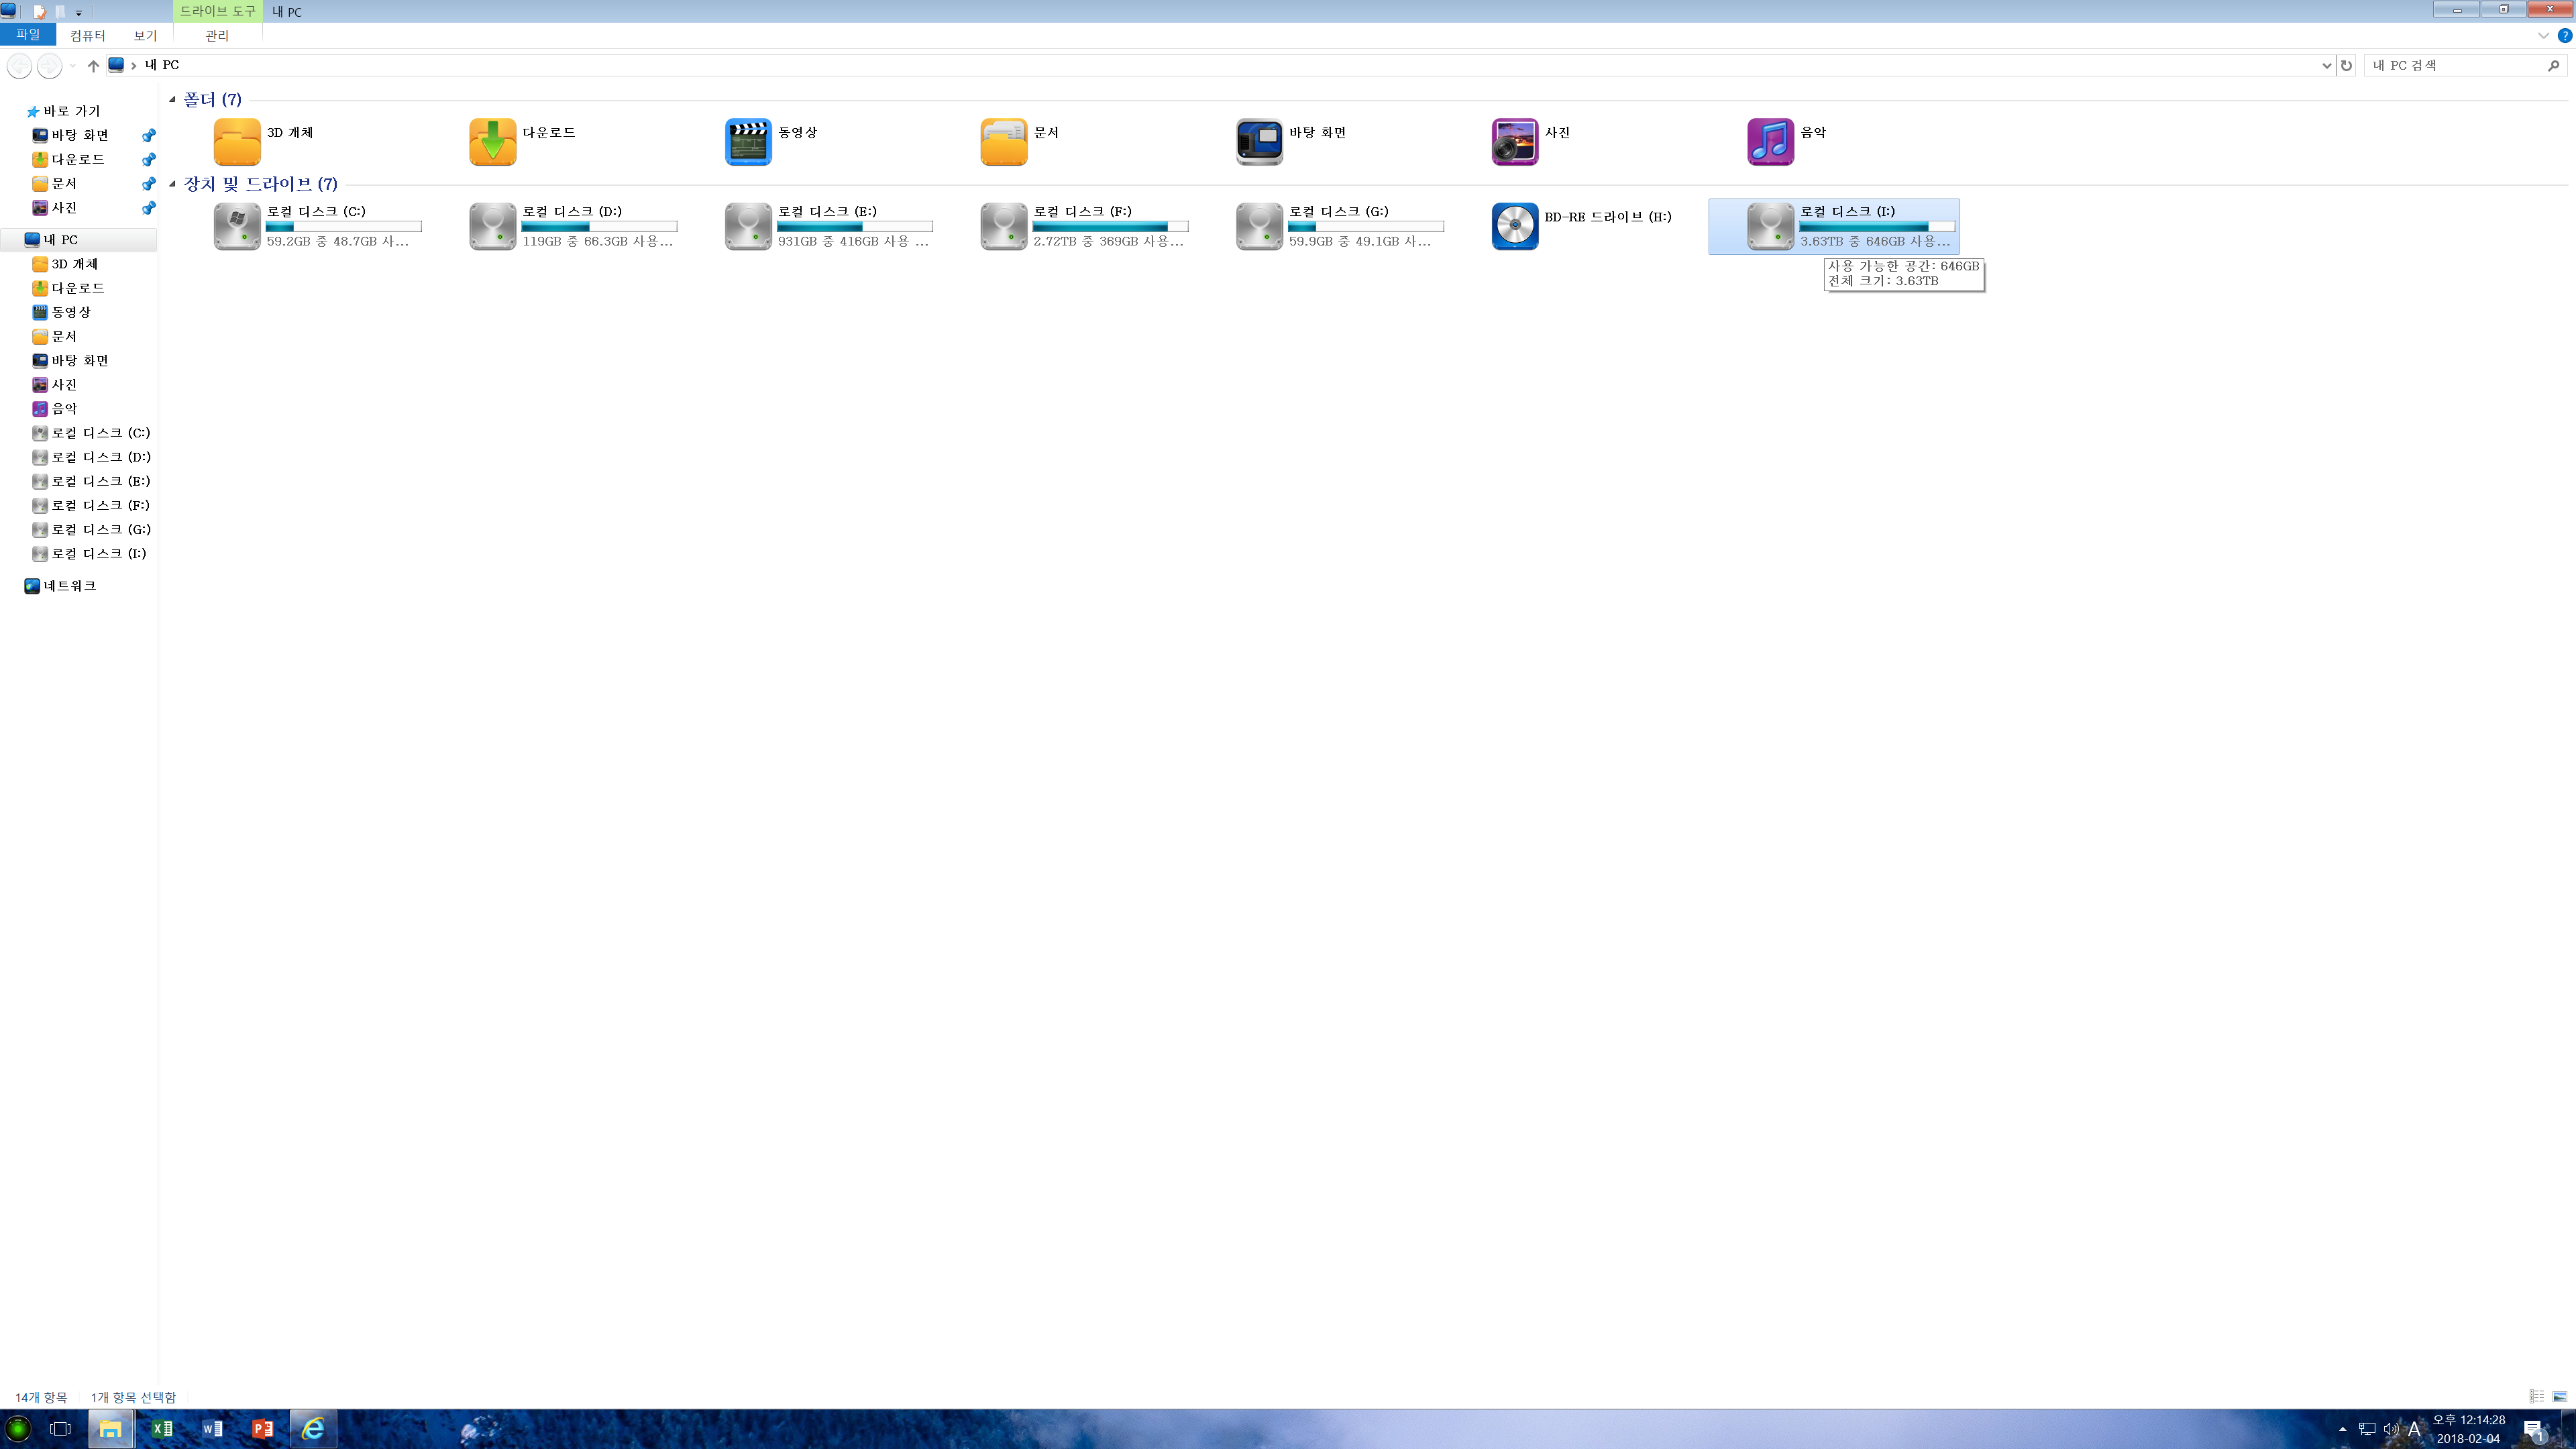This screenshot has width=2576, height=1449.
Task: Open the 동영상 folder icon
Action: 748,142
